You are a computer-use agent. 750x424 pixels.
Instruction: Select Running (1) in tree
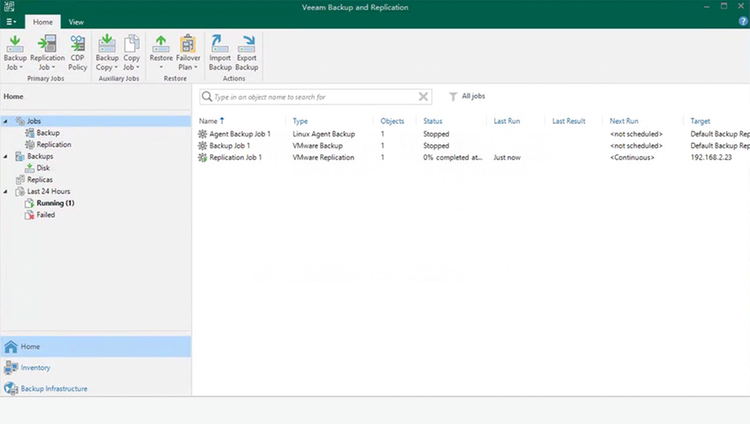(x=55, y=203)
